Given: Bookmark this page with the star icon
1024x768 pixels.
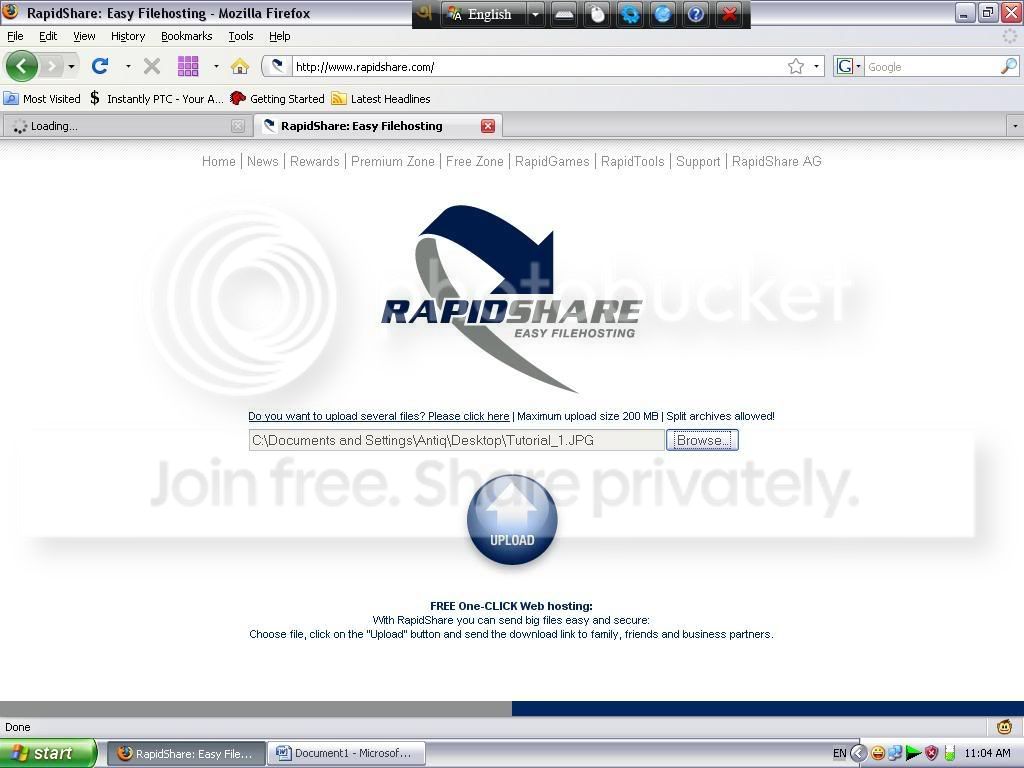Looking at the screenshot, I should tap(795, 66).
